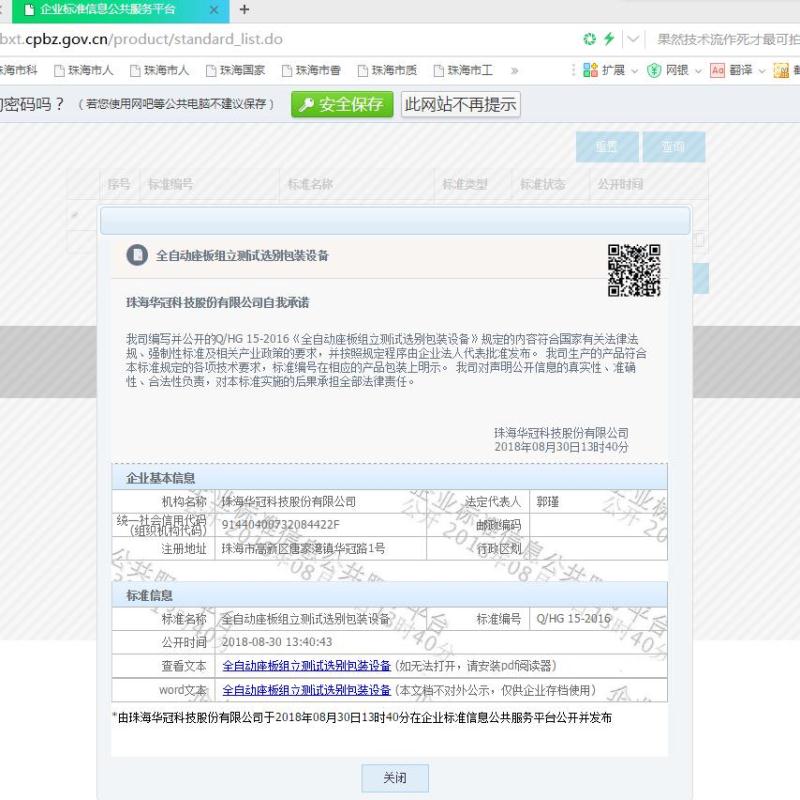Viewport: 800px width, 800px height.
Task: Select the 企业标准信息公共服务平台 tab
Action: pyautogui.click(x=120, y=10)
